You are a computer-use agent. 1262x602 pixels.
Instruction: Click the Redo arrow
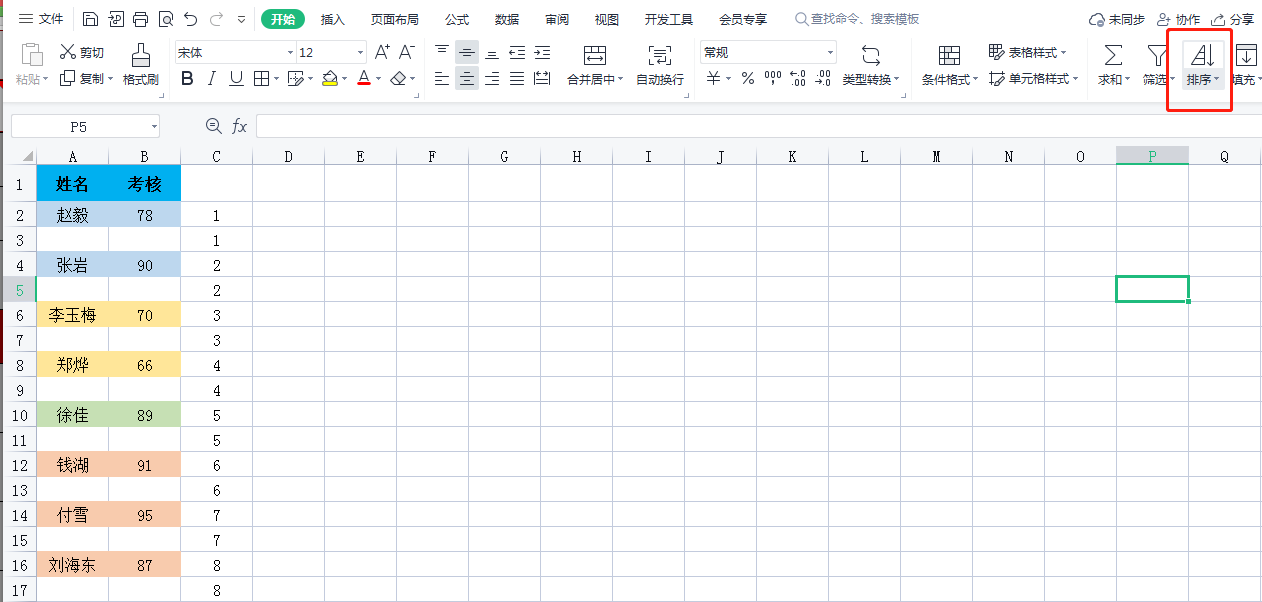(x=217, y=19)
